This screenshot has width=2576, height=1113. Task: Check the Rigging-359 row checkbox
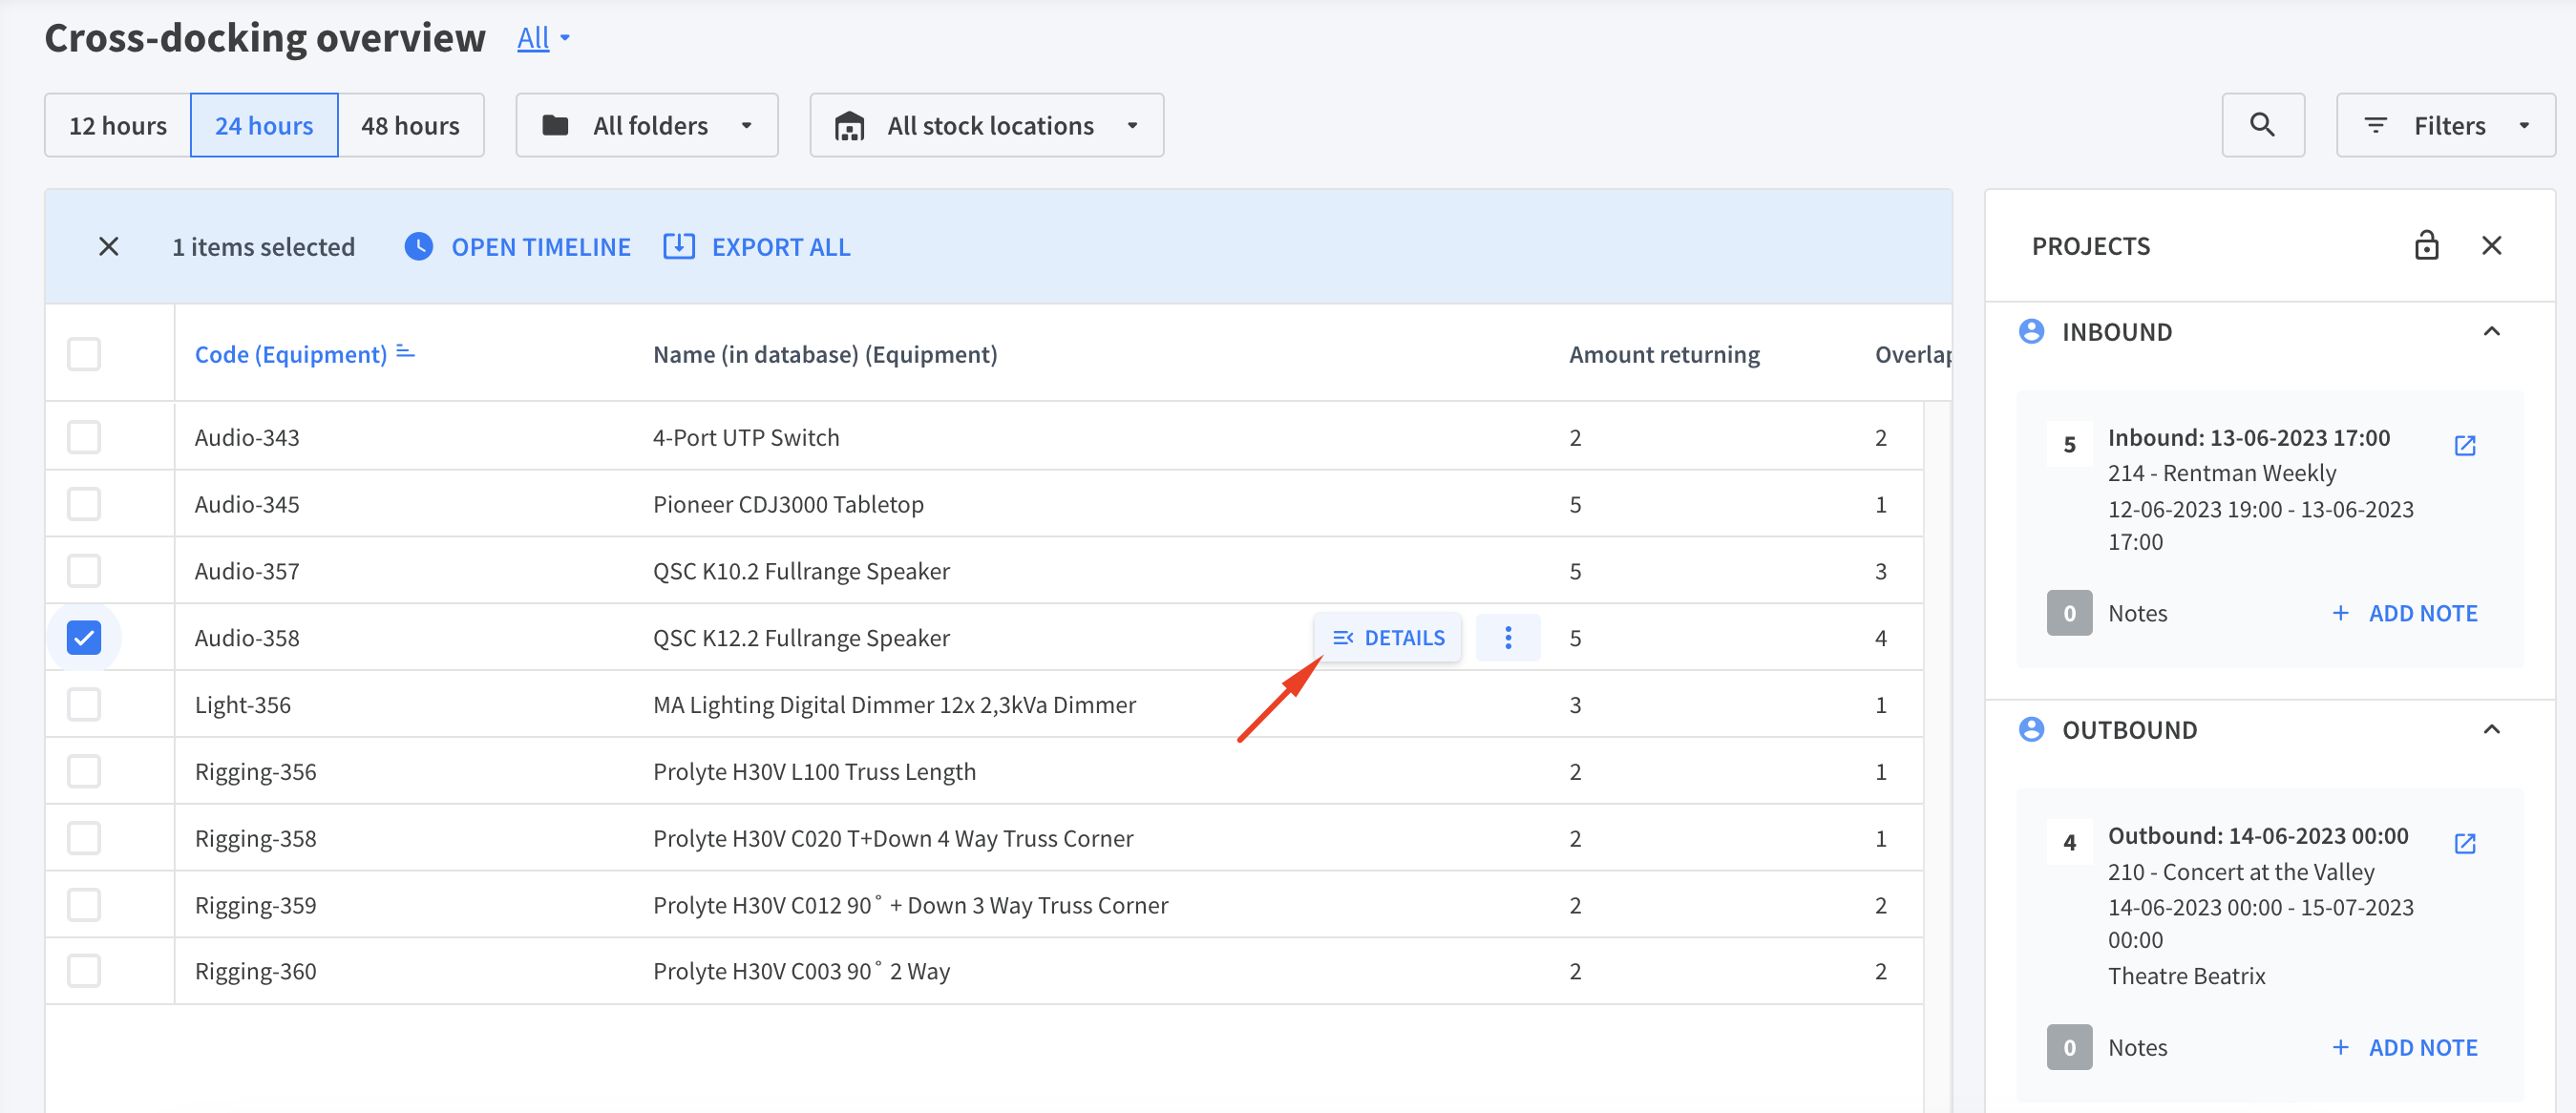[x=84, y=904]
